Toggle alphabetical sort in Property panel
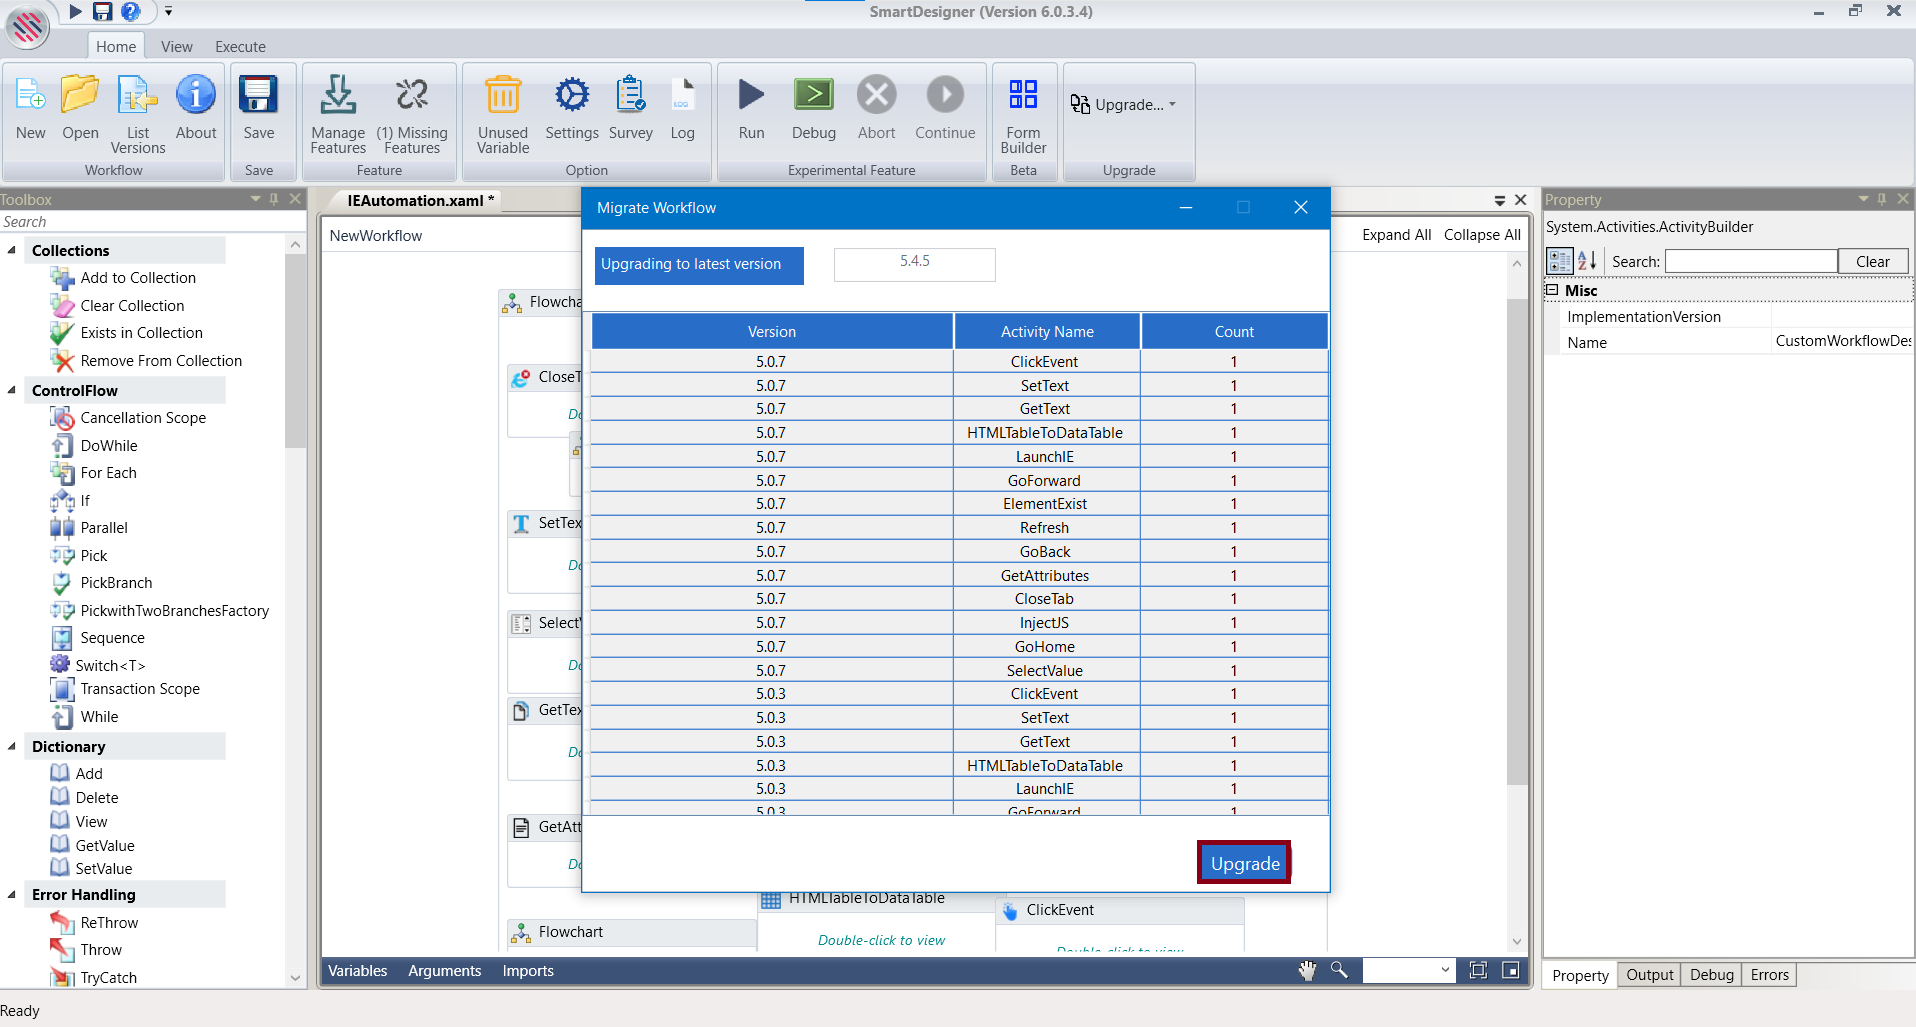1916x1027 pixels. [1587, 262]
